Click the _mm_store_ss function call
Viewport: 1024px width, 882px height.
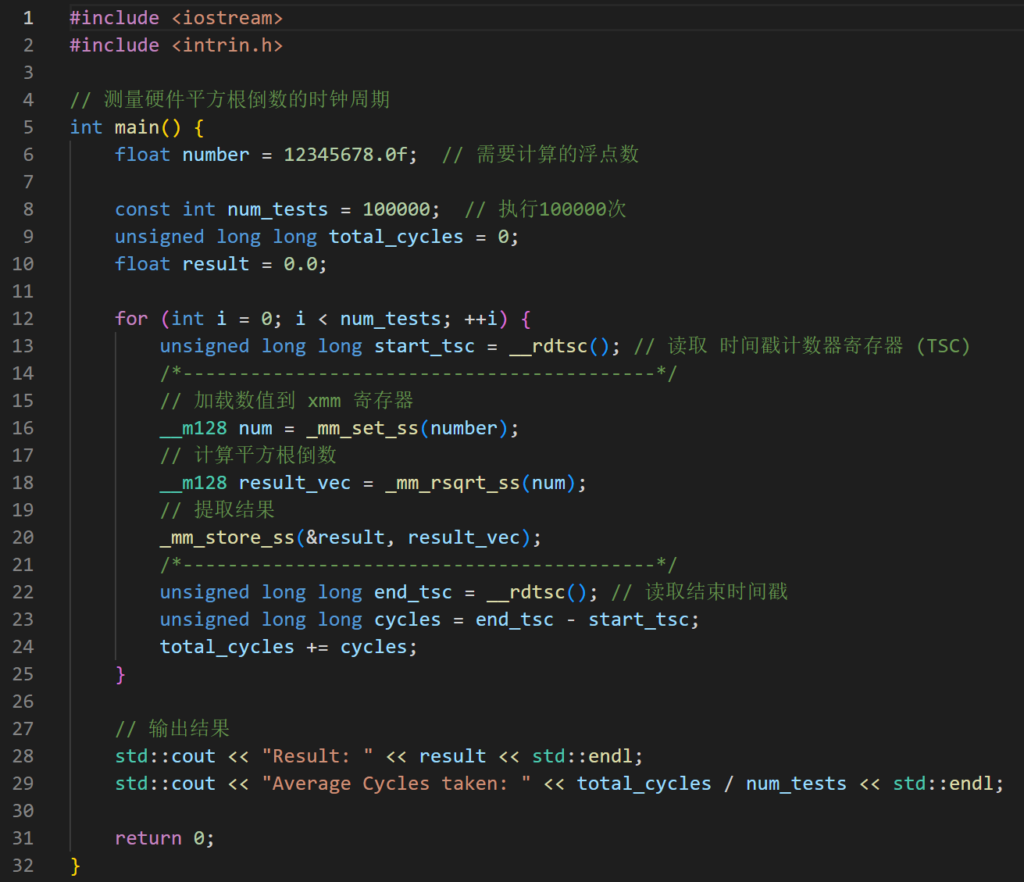tap(226, 537)
